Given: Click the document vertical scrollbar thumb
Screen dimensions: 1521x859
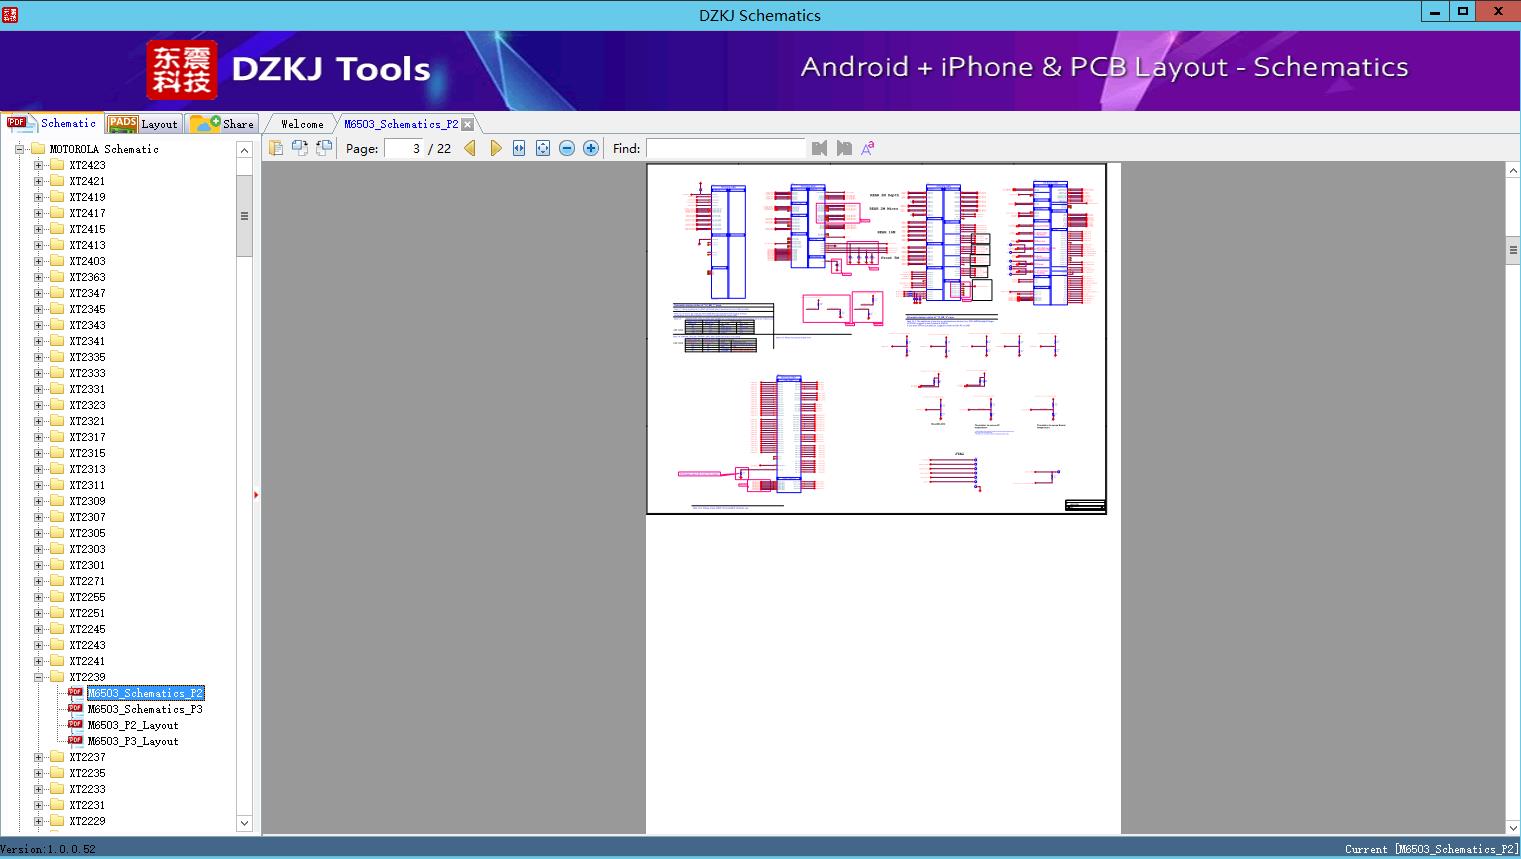Looking at the screenshot, I should 1513,250.
